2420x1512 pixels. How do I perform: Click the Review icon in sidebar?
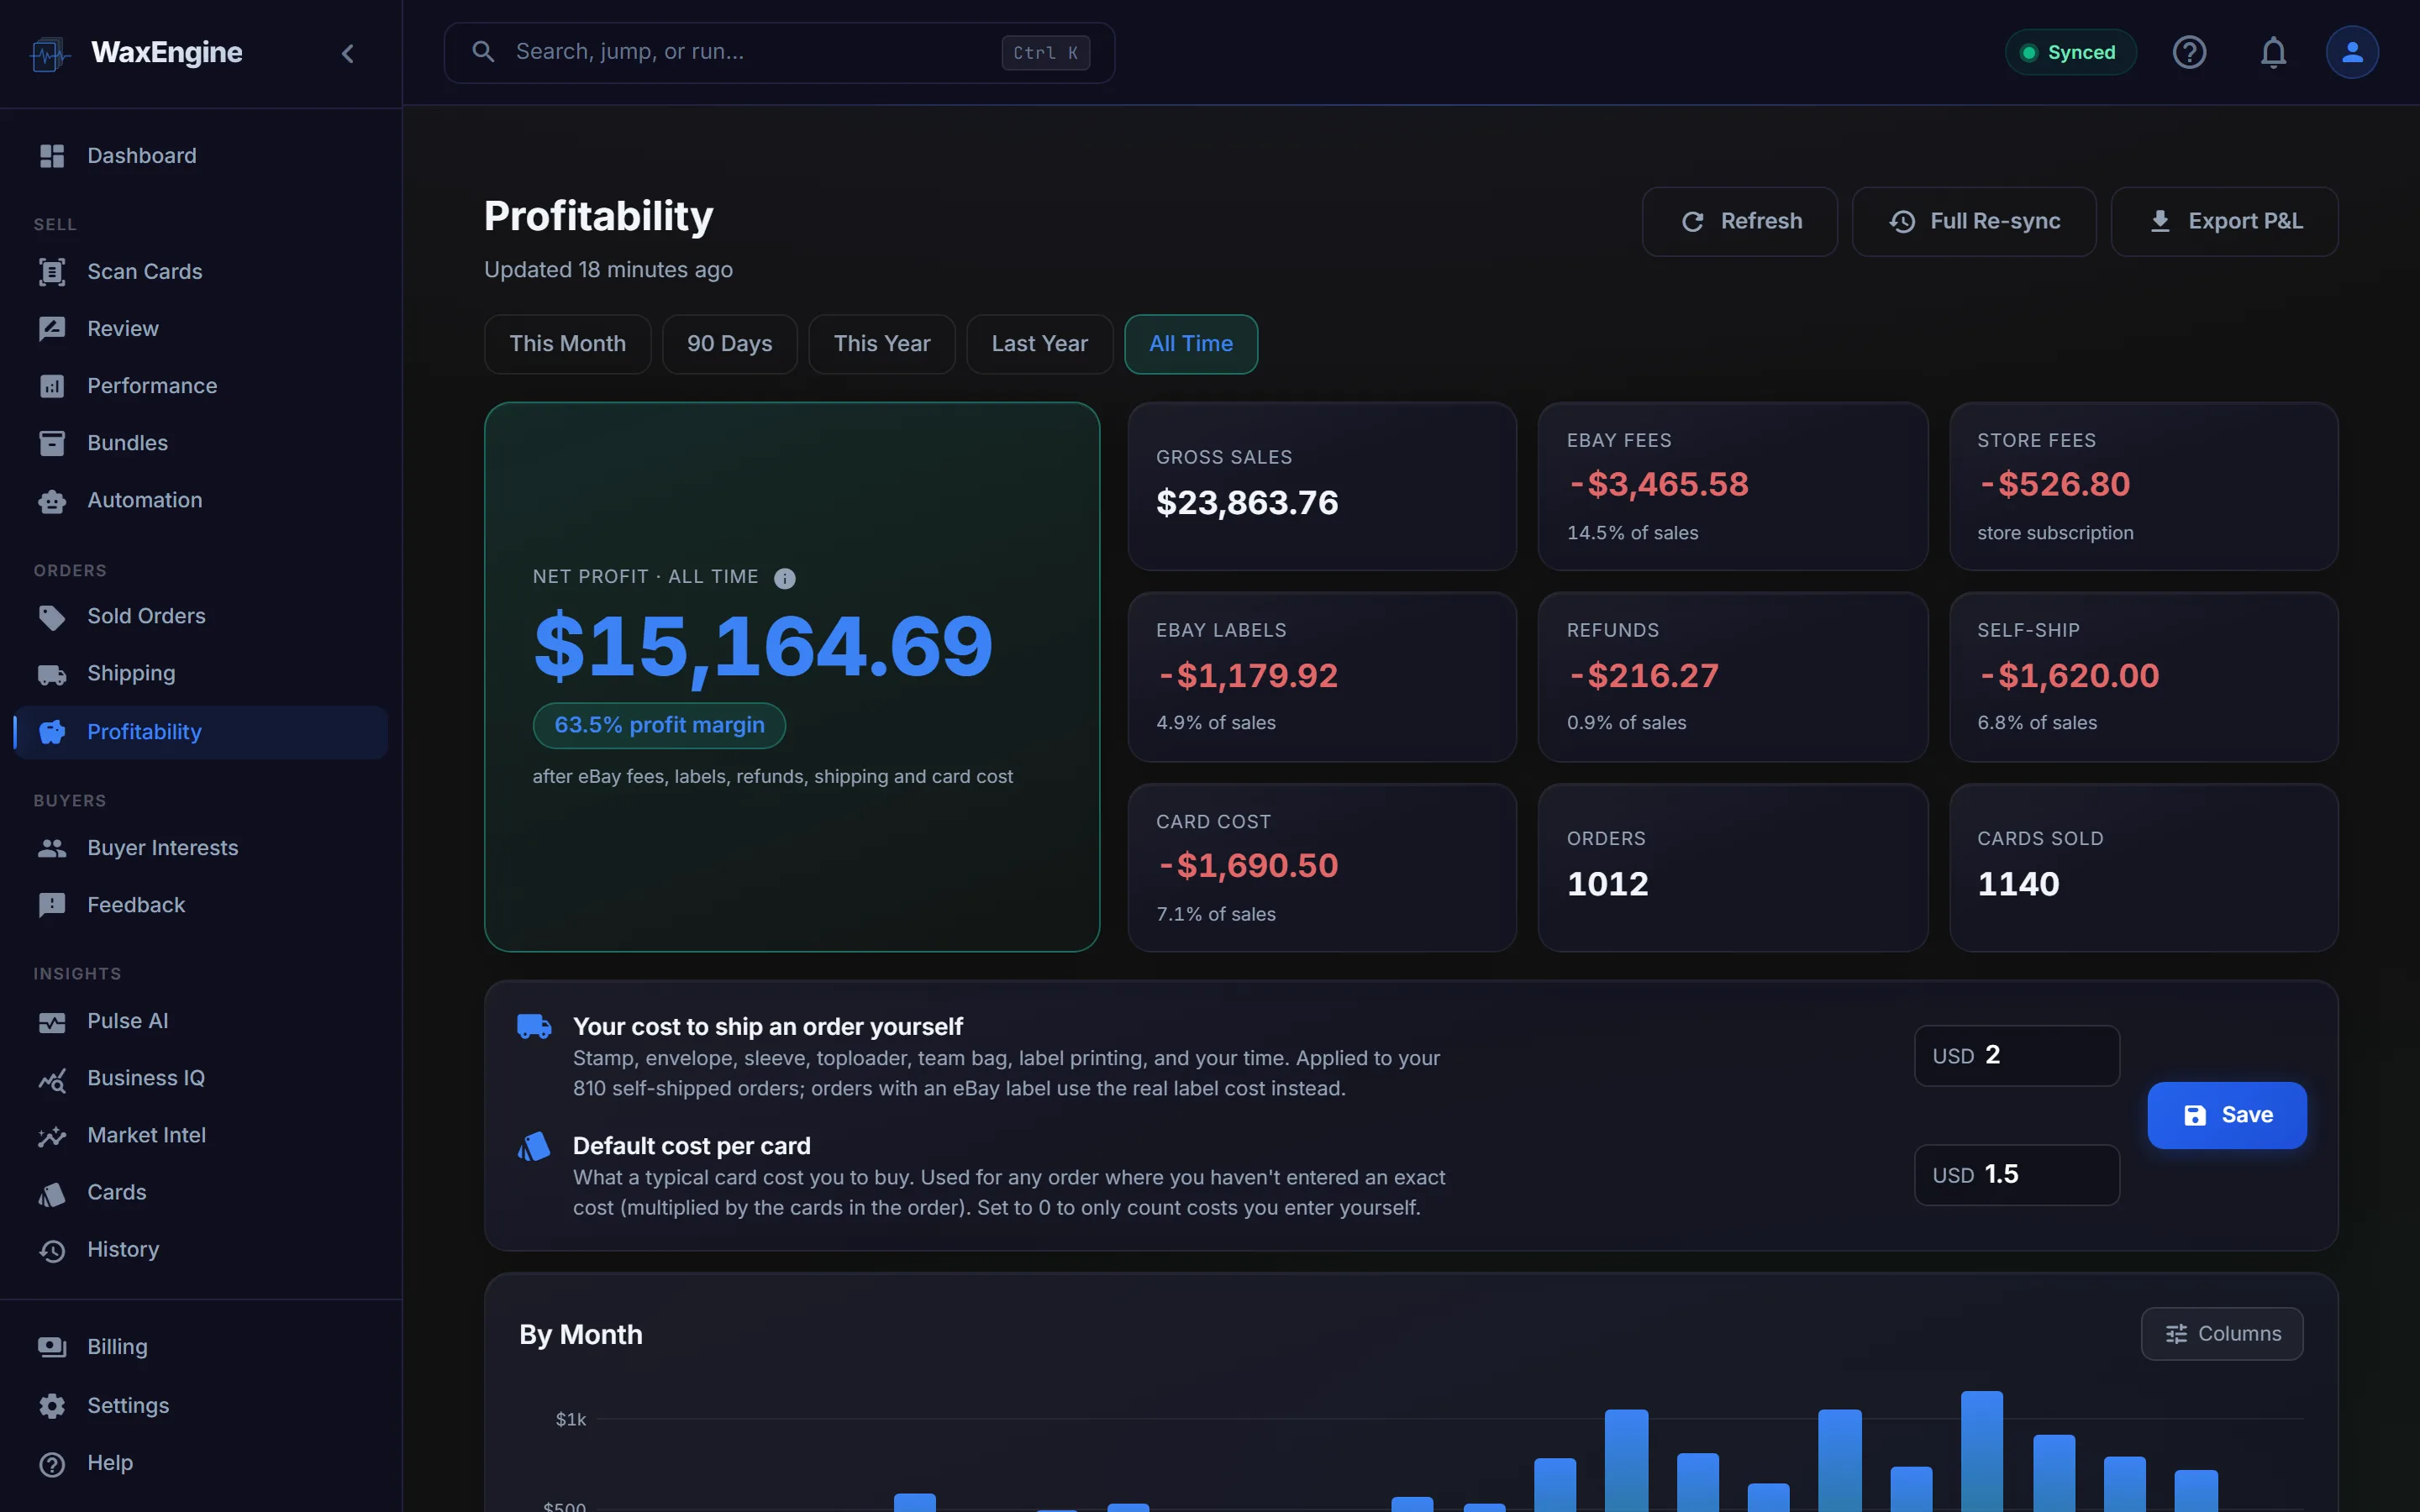pos(51,328)
